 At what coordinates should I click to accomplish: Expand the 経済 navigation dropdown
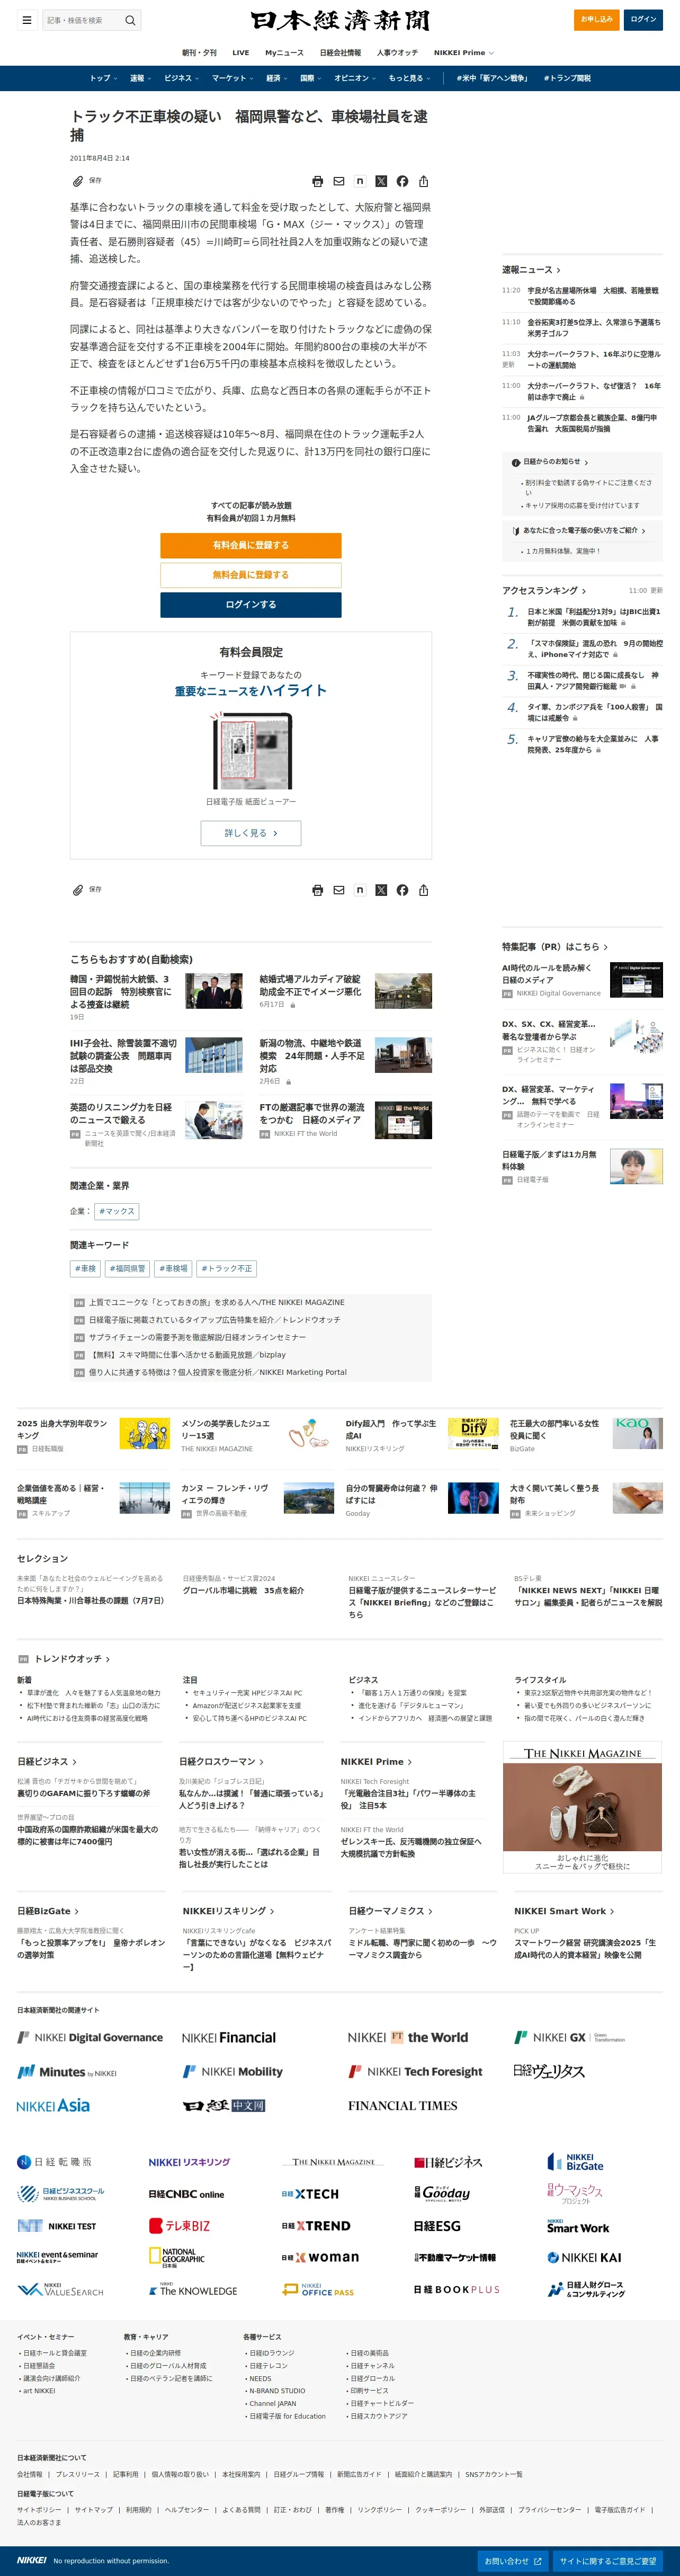point(277,78)
